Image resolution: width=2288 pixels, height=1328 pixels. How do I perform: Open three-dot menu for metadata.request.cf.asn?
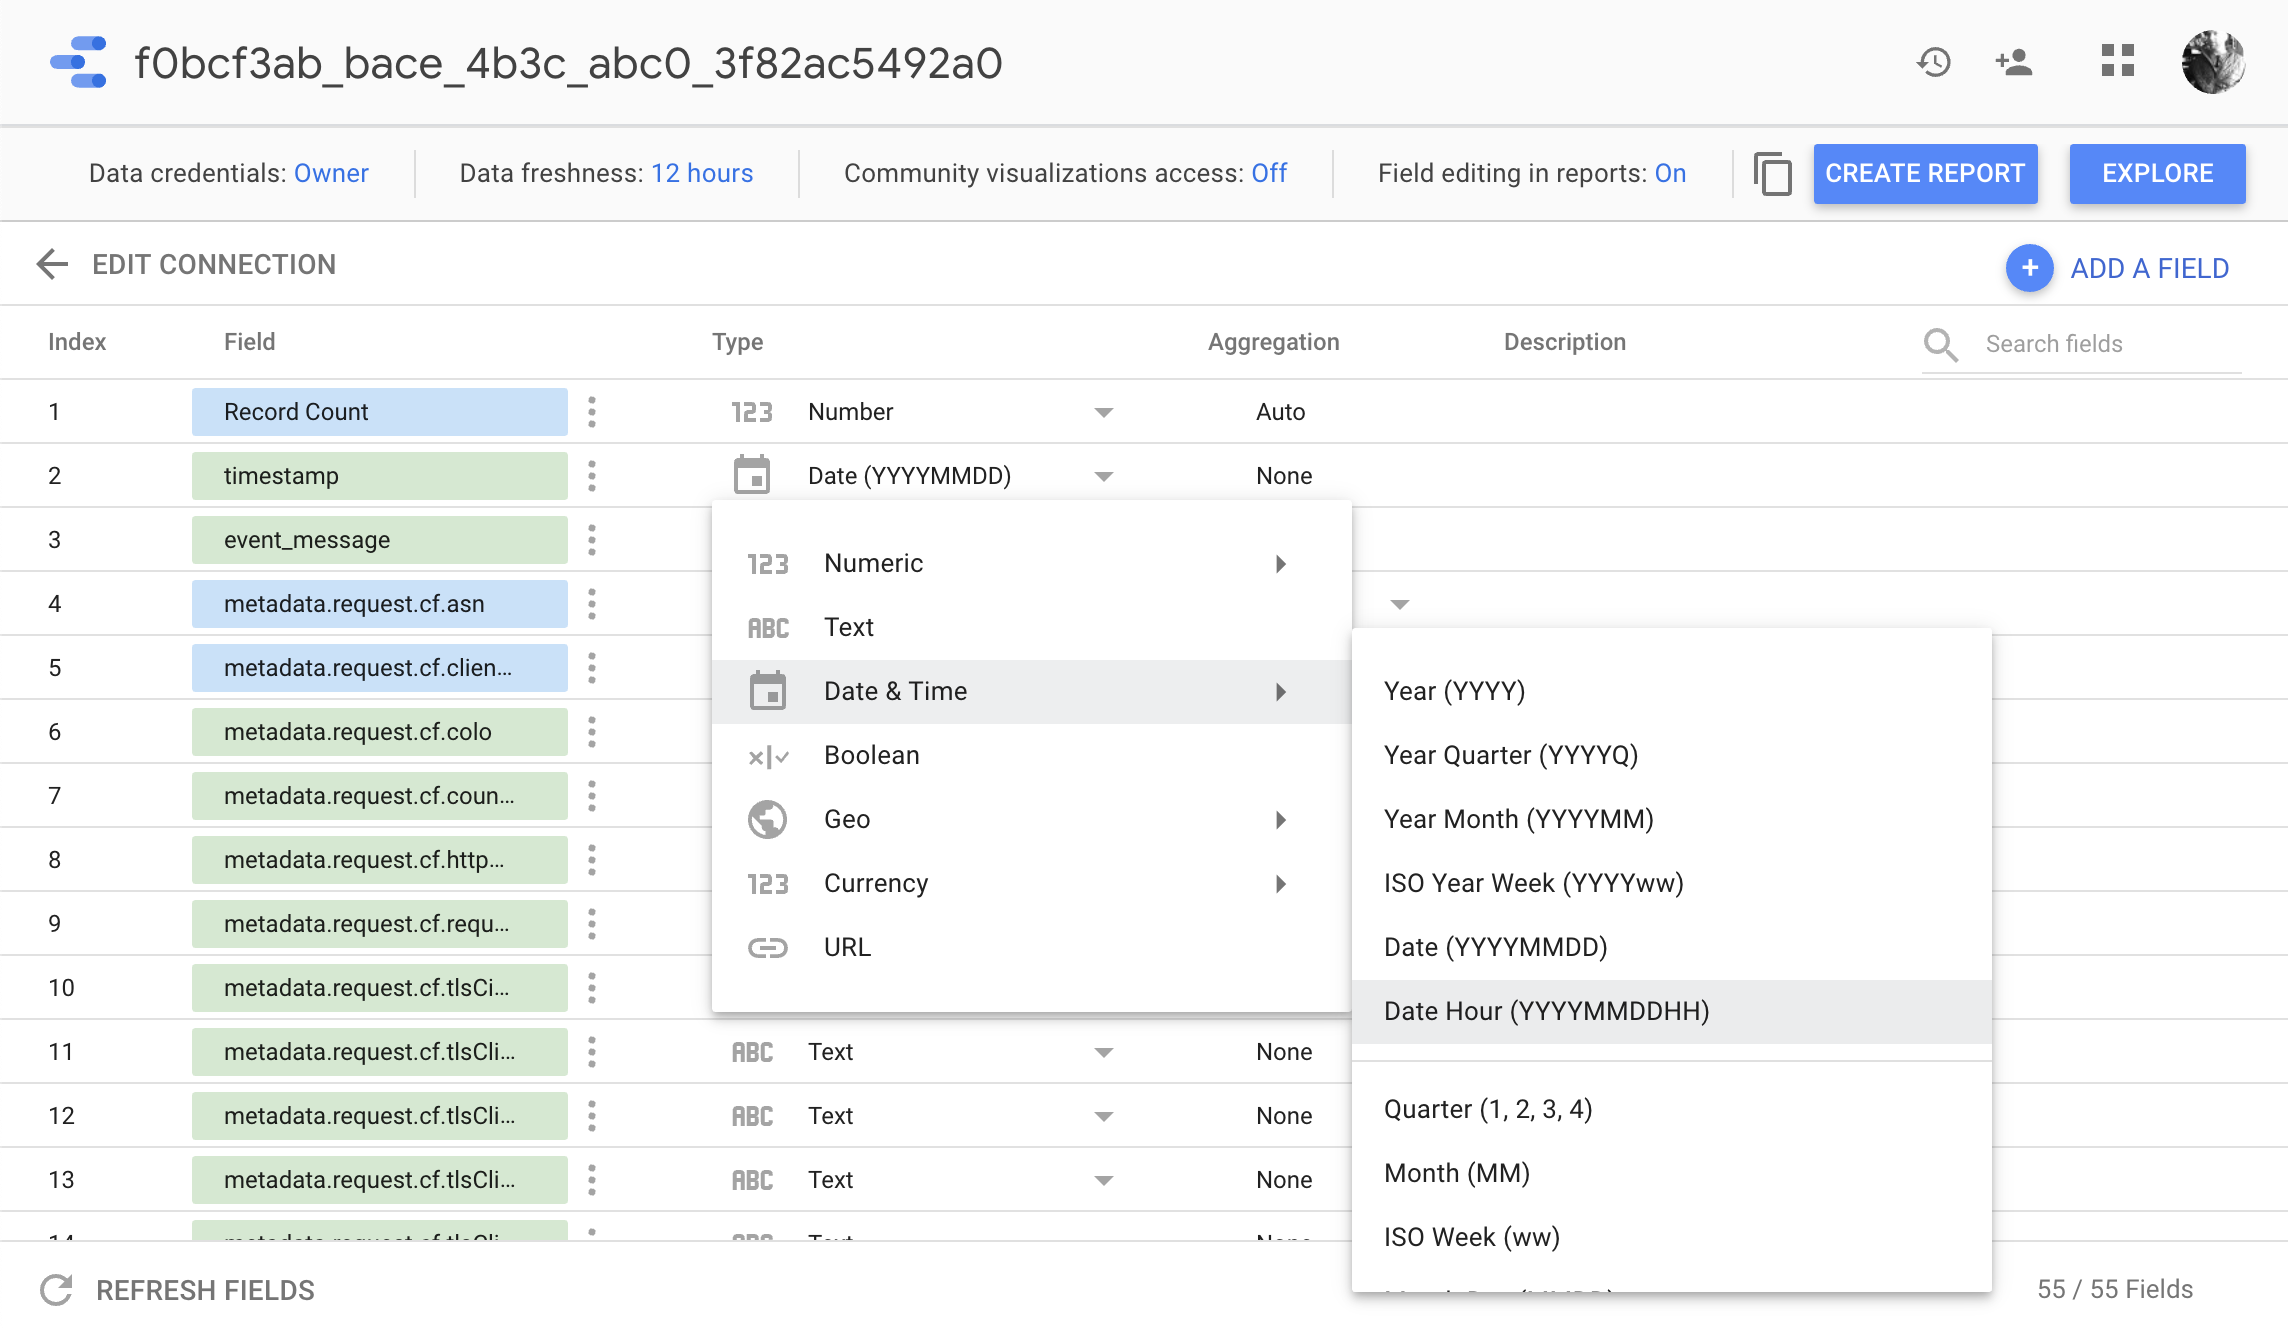coord(592,604)
